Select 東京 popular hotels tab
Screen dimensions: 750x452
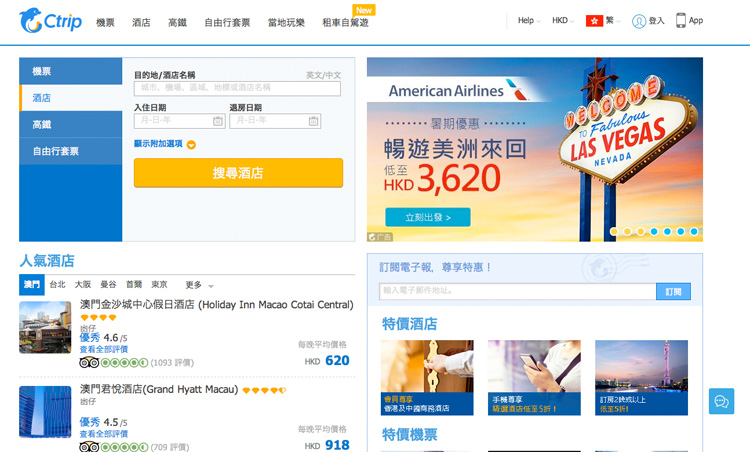[x=159, y=285]
